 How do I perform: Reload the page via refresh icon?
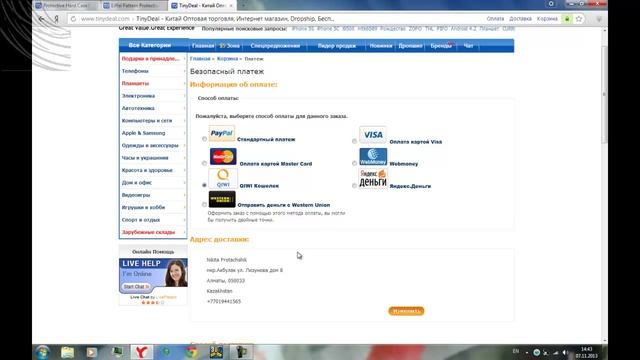73,19
